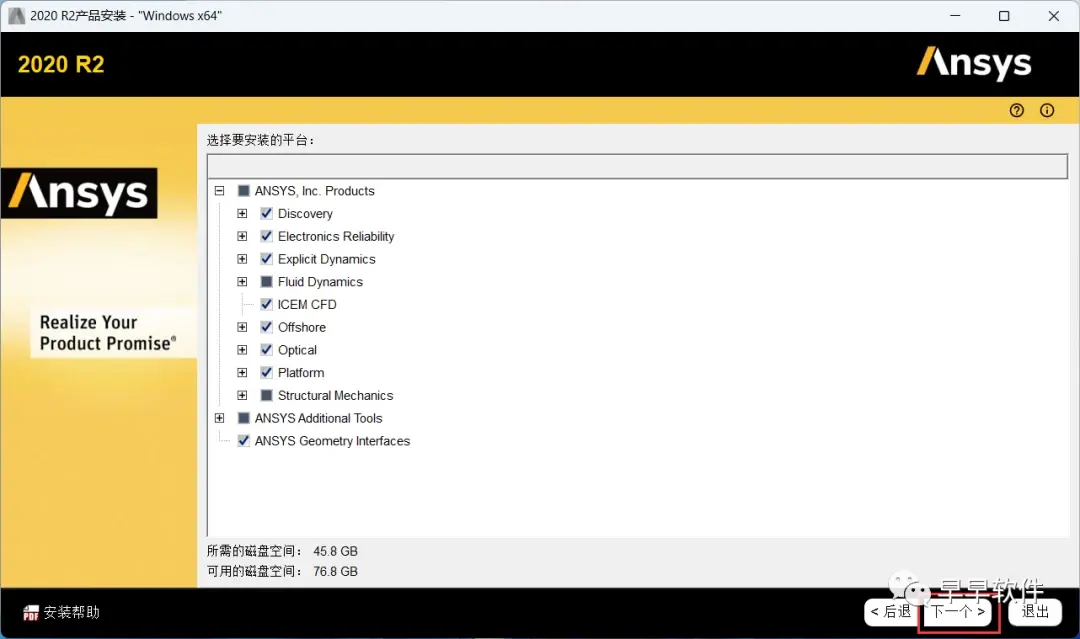
Task: Check the Structural Mechanics checkbox
Action: click(x=267, y=395)
